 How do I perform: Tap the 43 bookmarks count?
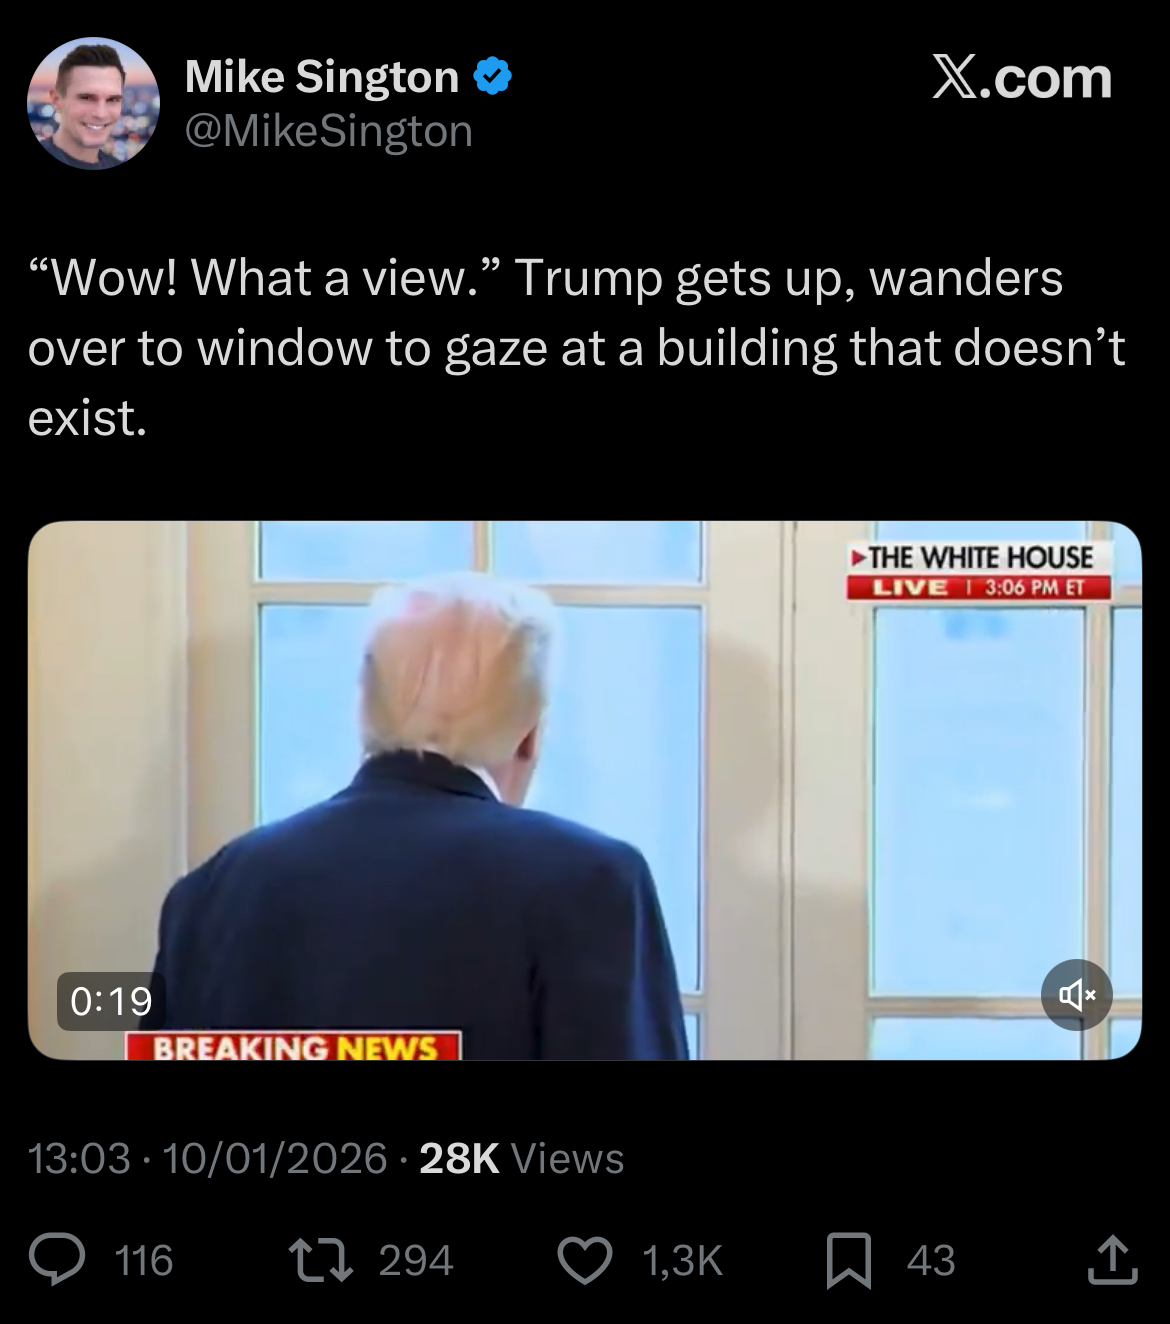pos(931,1260)
